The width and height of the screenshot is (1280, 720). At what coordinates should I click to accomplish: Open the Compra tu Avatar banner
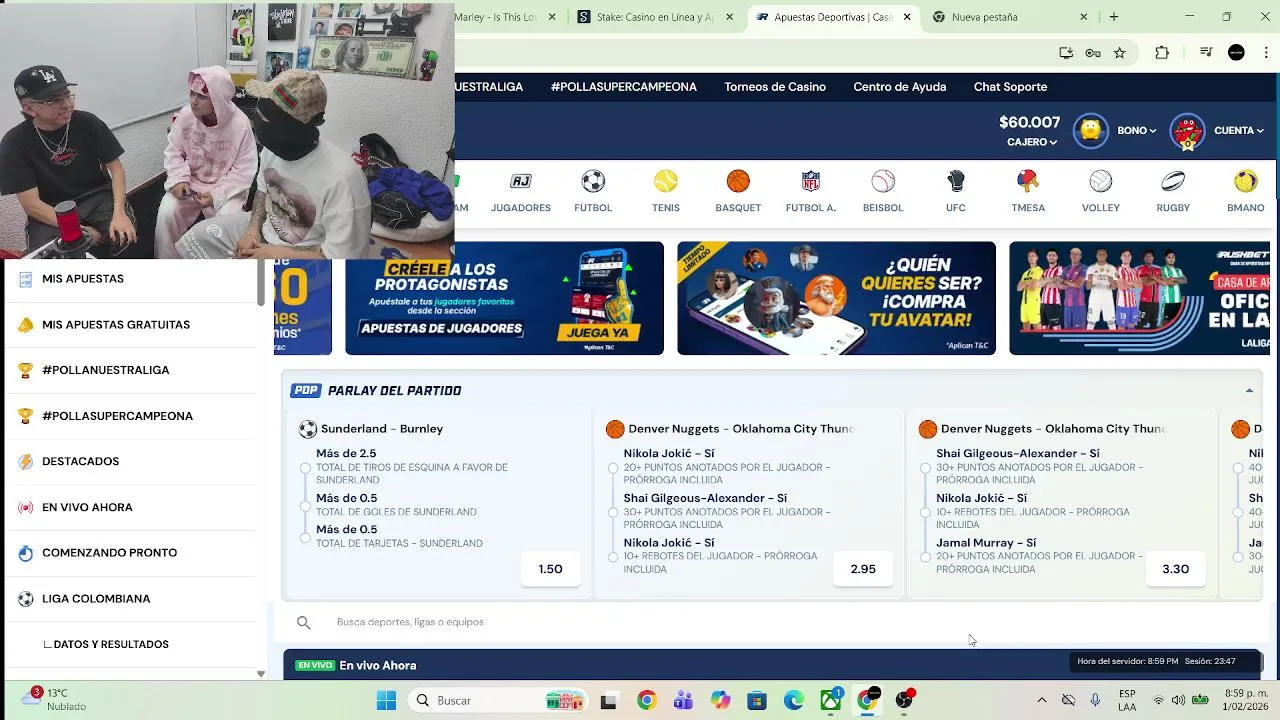tap(836, 298)
